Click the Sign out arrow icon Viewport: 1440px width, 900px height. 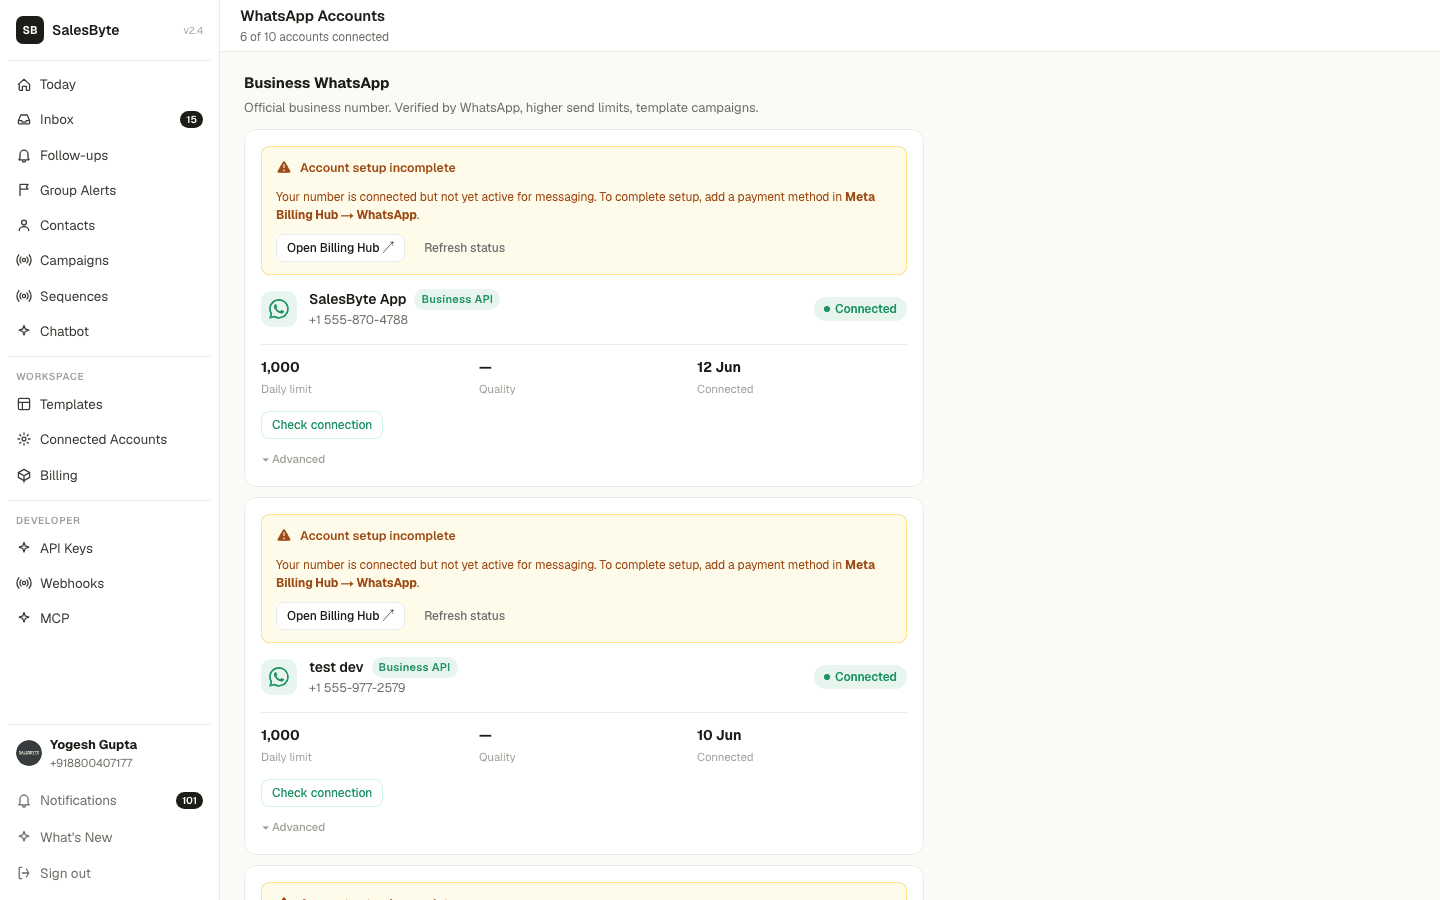[24, 874]
